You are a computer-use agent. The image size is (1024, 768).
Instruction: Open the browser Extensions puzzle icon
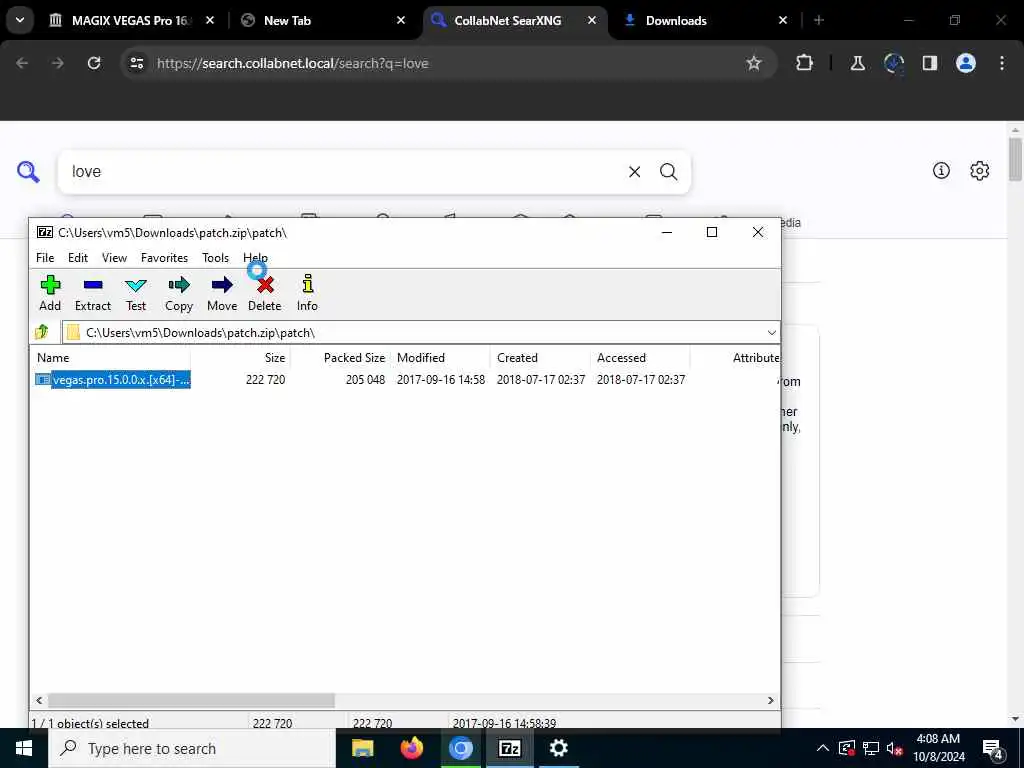click(x=805, y=63)
